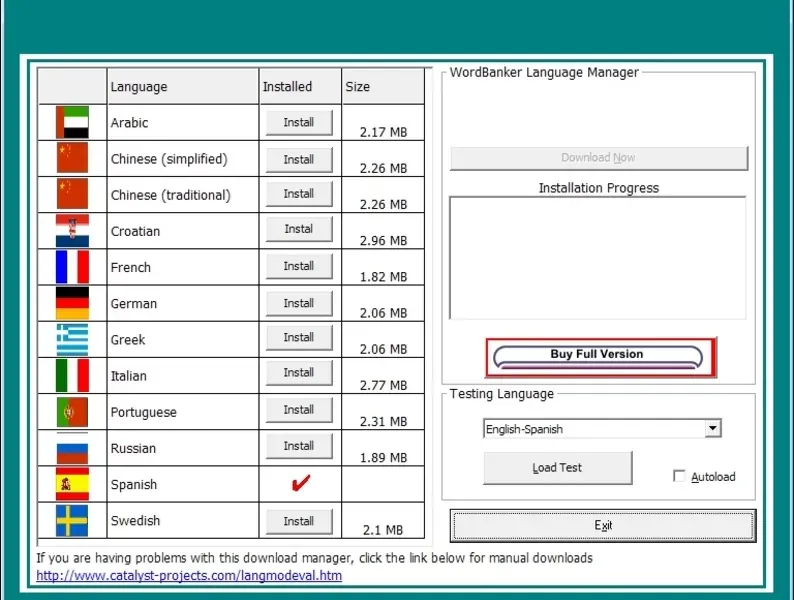Click the Chinese (traditional) flag icon
Screen dimensions: 794x600
tap(72, 194)
